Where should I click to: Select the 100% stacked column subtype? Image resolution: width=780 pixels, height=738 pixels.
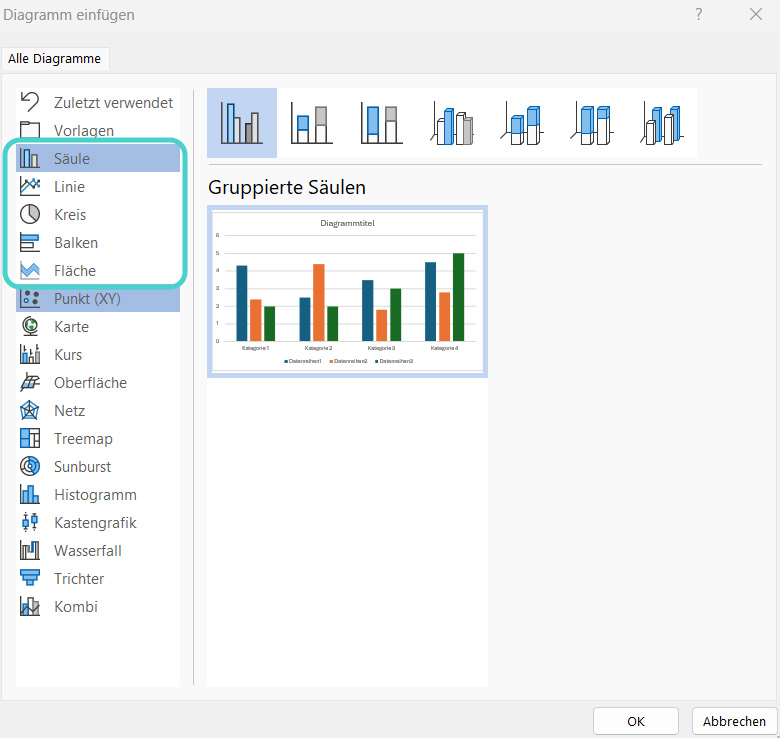[382, 123]
